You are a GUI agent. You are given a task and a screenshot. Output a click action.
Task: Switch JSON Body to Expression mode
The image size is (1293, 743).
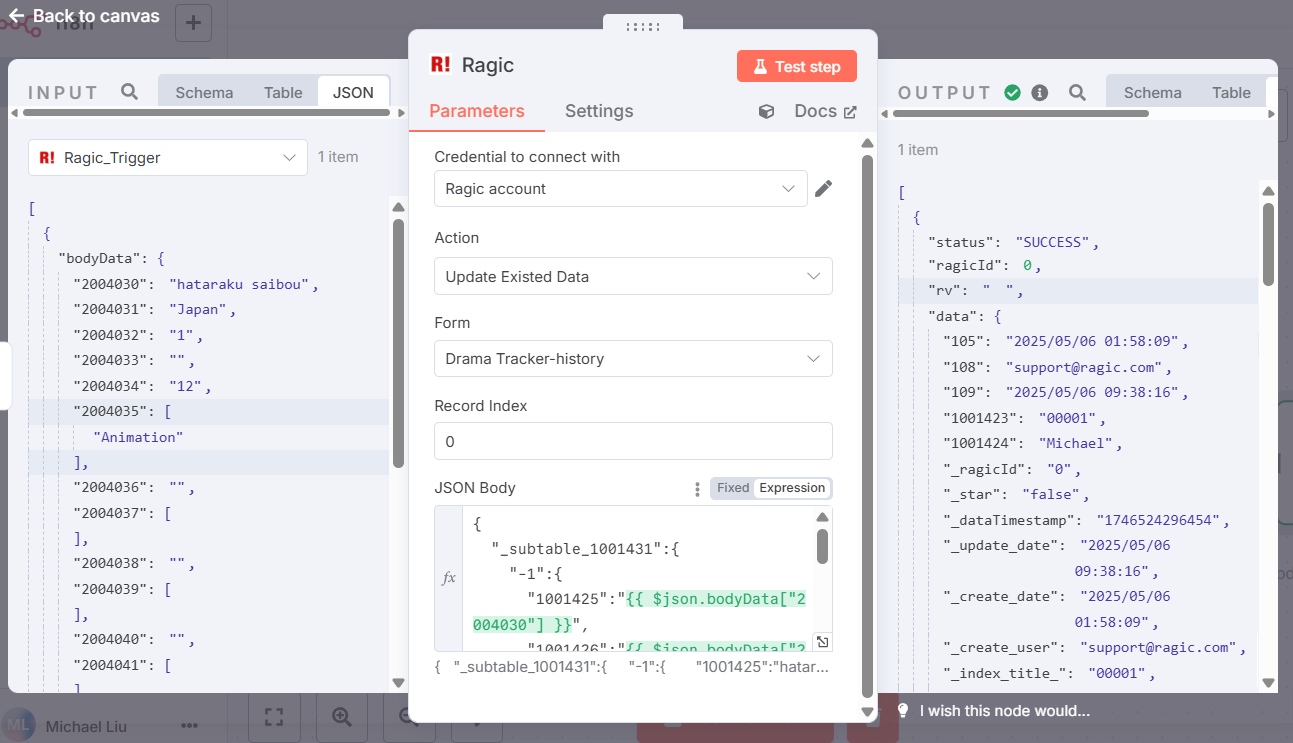tap(792, 488)
